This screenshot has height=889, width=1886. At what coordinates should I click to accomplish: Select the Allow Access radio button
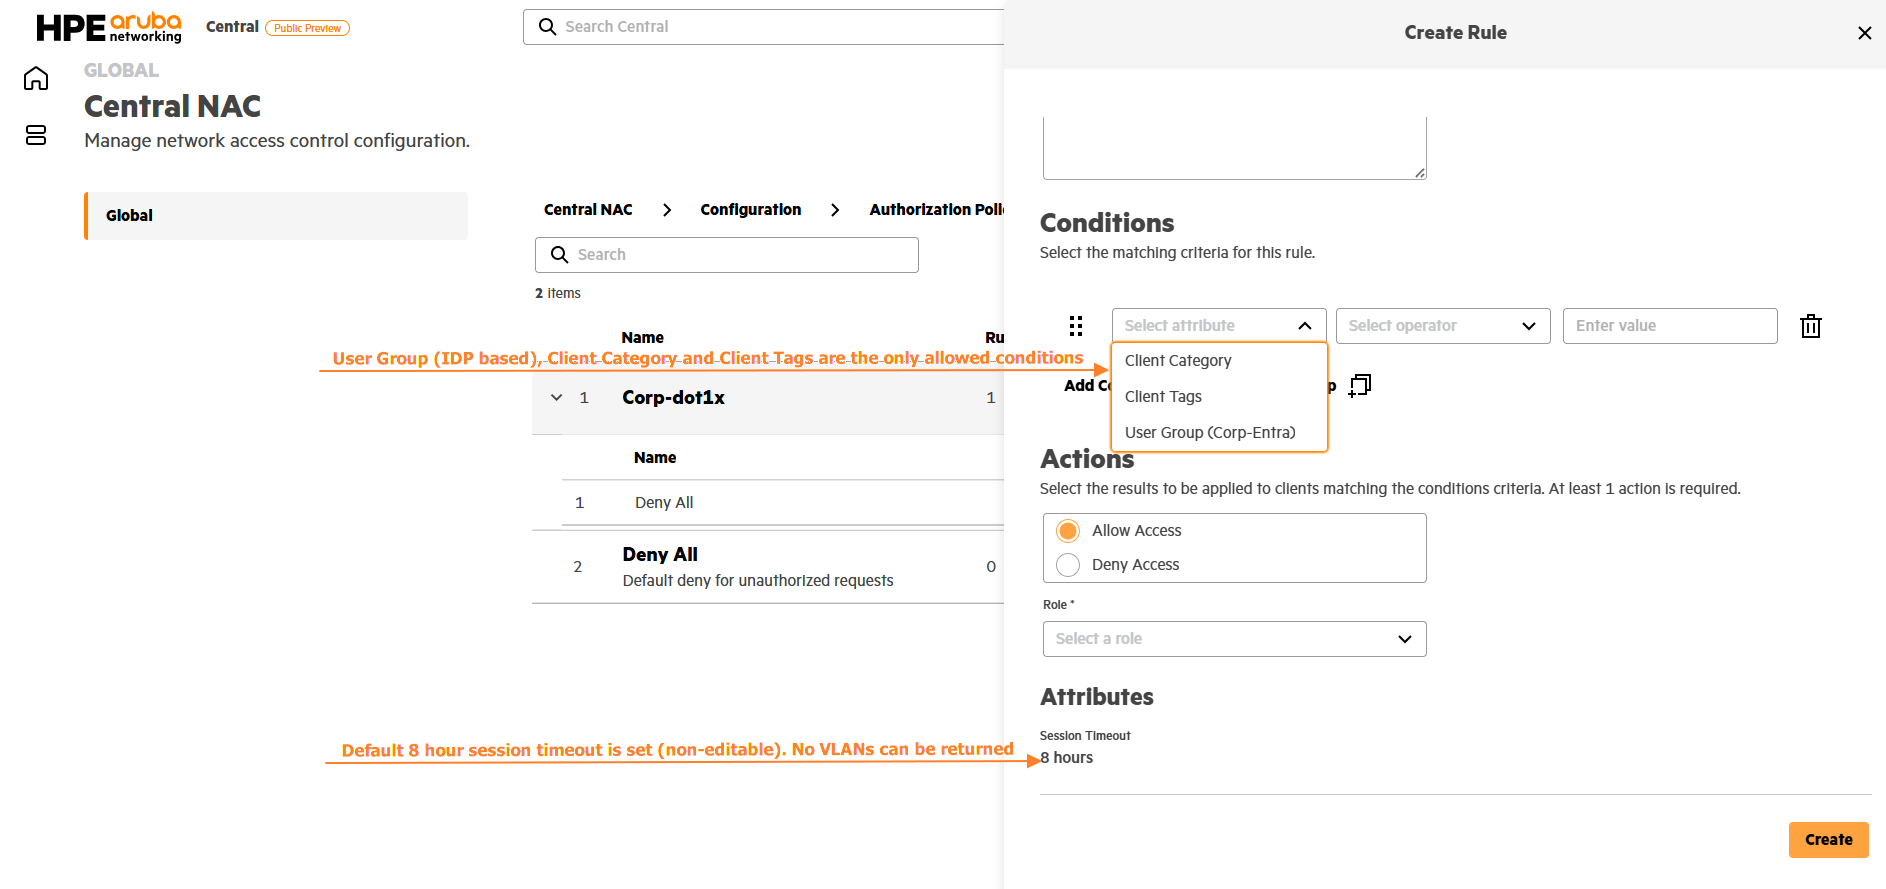point(1068,531)
